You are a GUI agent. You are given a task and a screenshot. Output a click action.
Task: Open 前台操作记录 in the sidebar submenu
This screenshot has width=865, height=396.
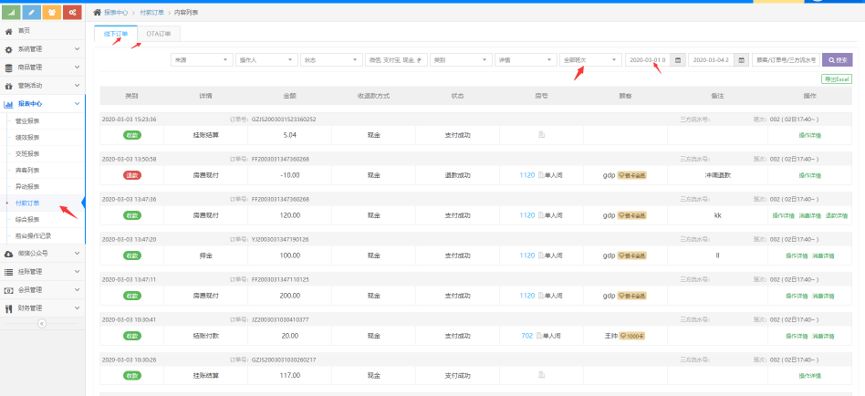pos(33,236)
